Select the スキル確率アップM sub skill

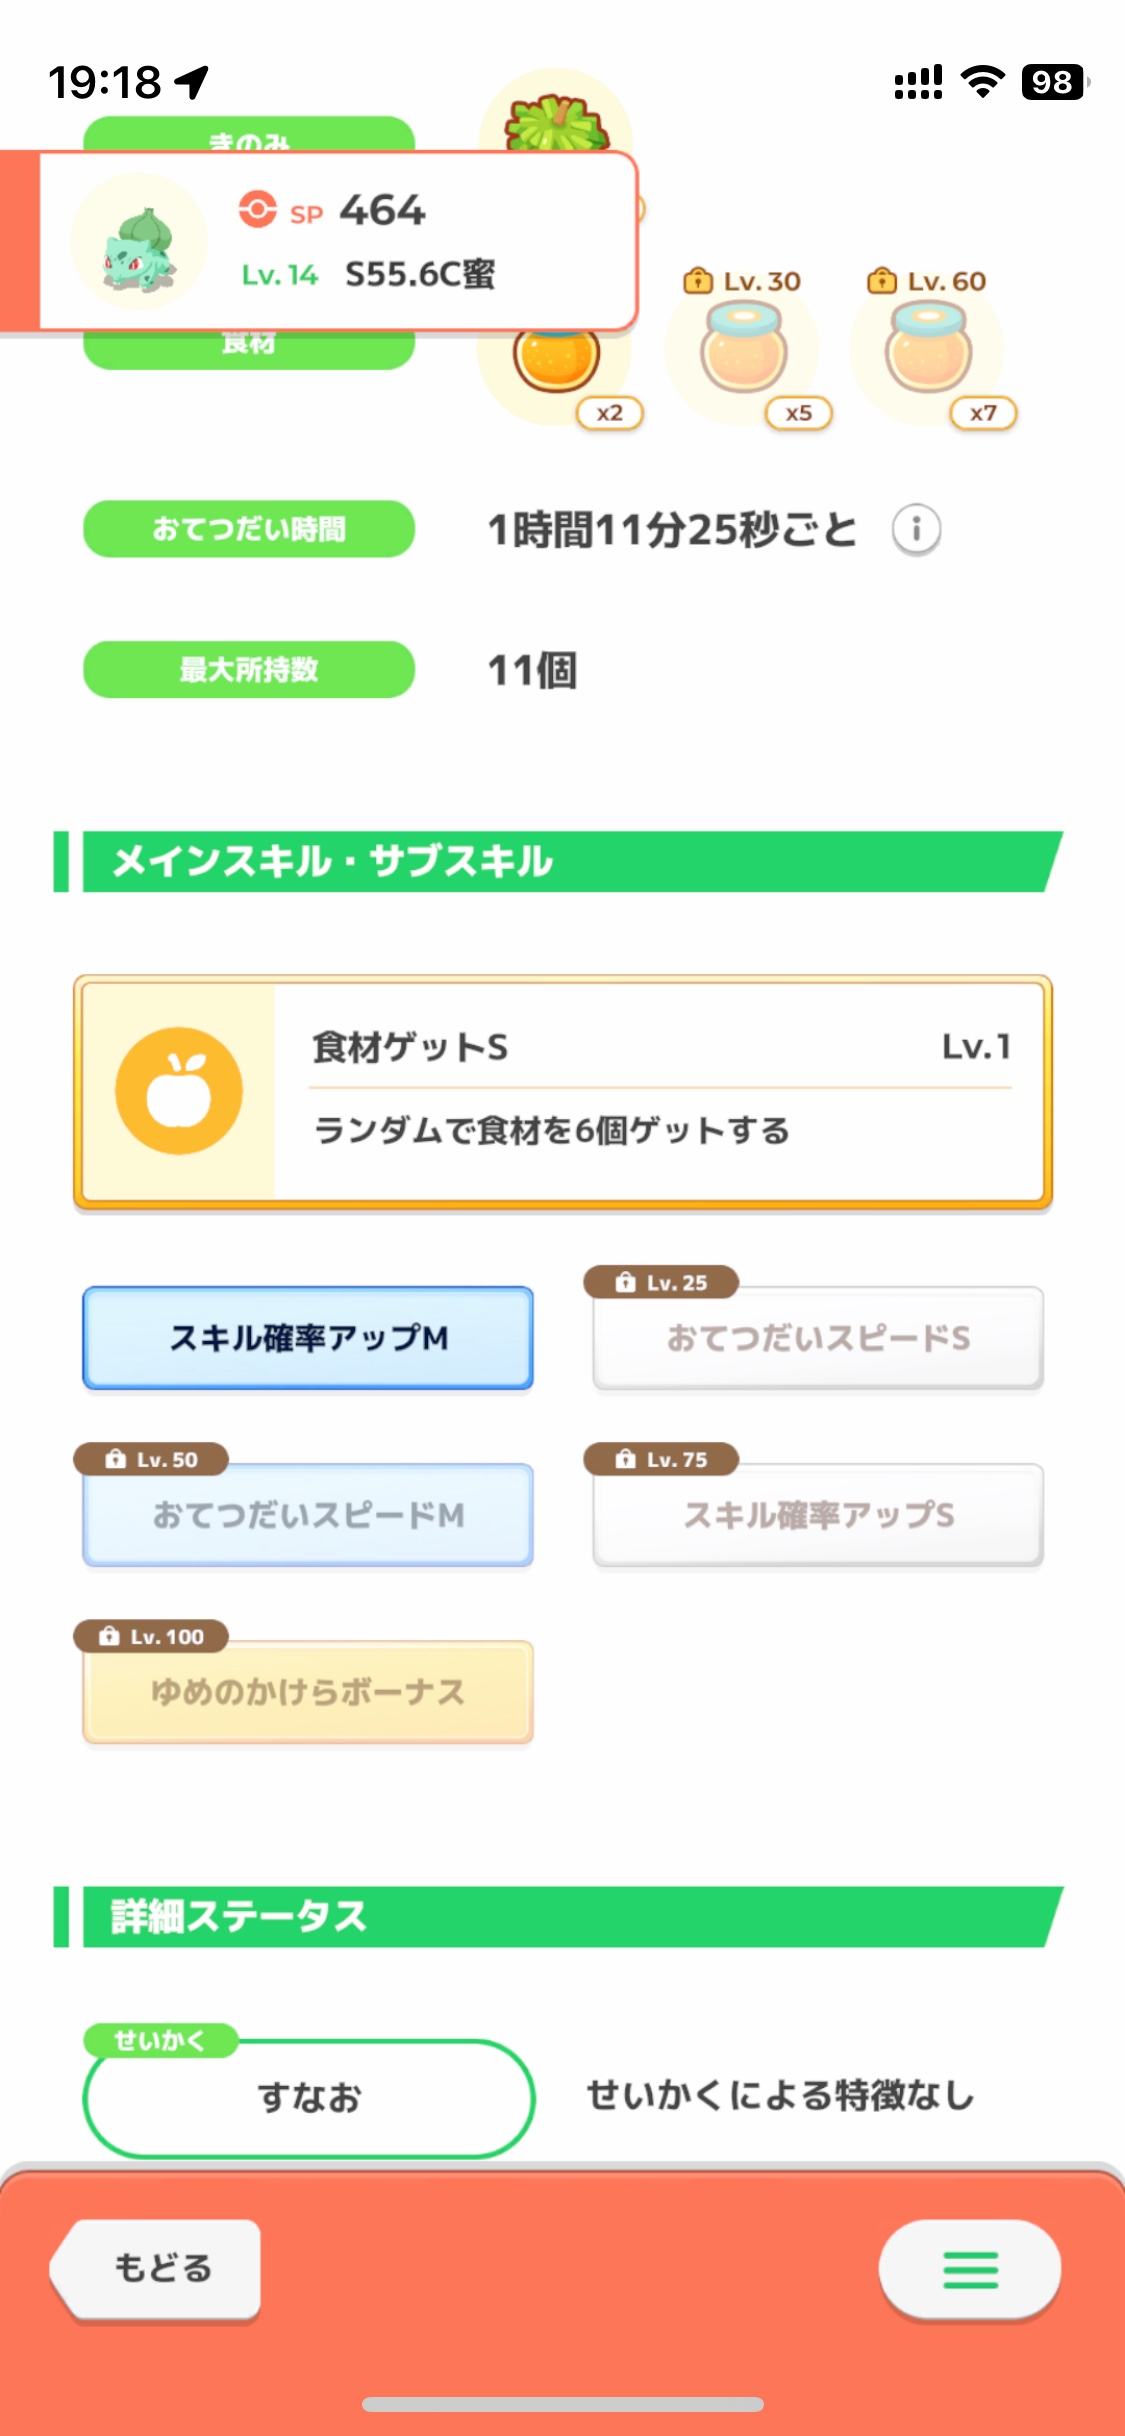click(308, 1338)
